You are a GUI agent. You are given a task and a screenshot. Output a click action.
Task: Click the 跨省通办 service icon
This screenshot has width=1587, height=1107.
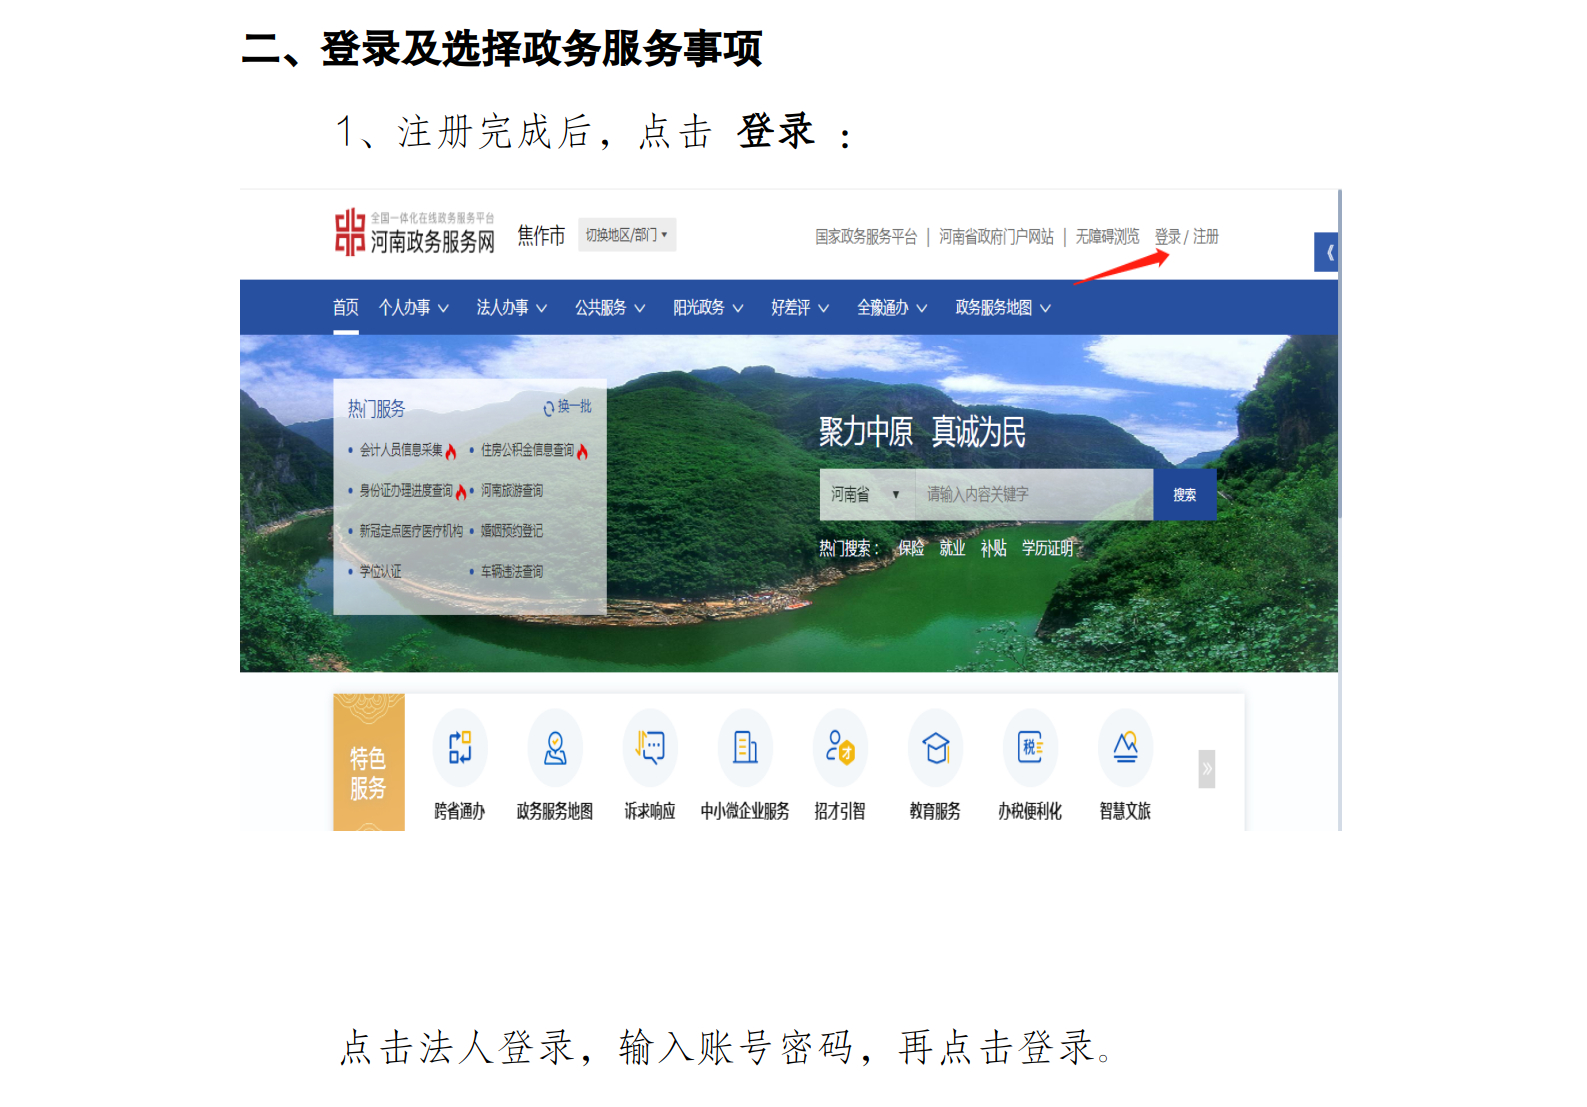[x=459, y=748]
